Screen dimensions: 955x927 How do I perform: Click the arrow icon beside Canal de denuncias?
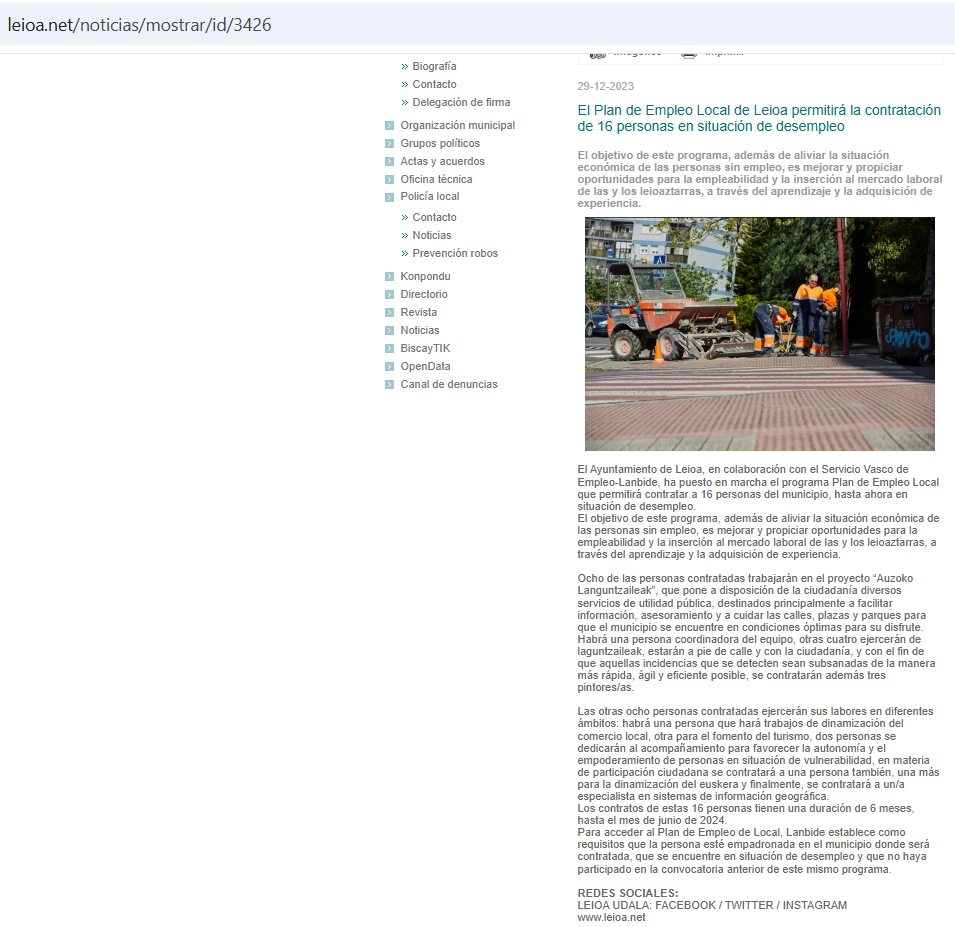[x=390, y=385]
